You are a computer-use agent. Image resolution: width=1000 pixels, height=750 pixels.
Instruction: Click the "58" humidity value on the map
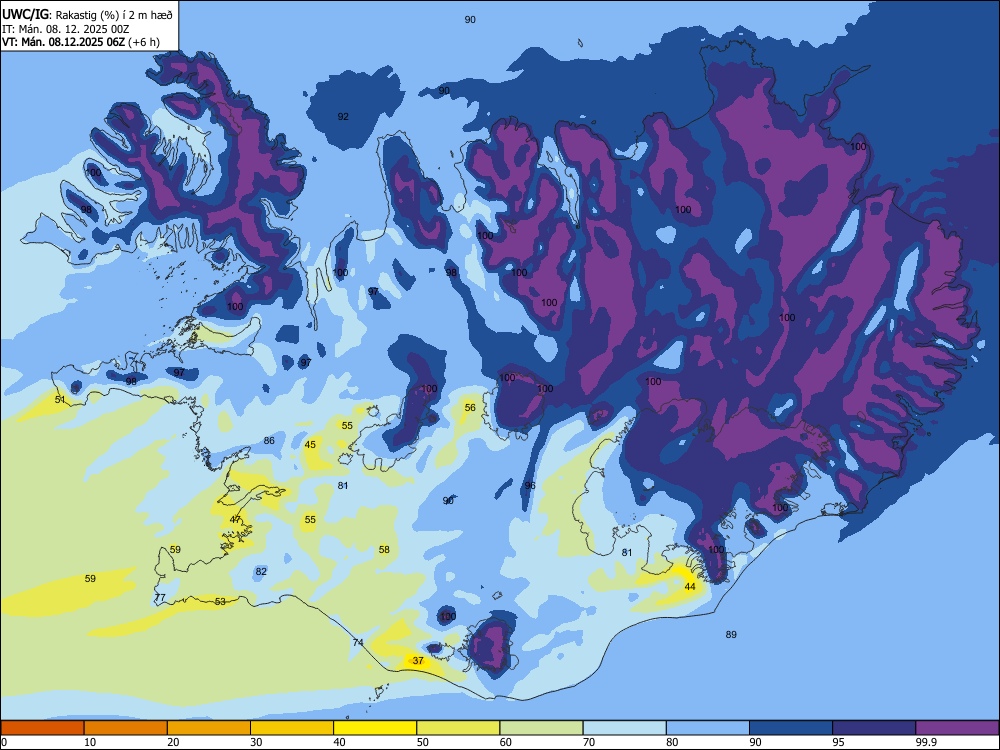(x=384, y=549)
